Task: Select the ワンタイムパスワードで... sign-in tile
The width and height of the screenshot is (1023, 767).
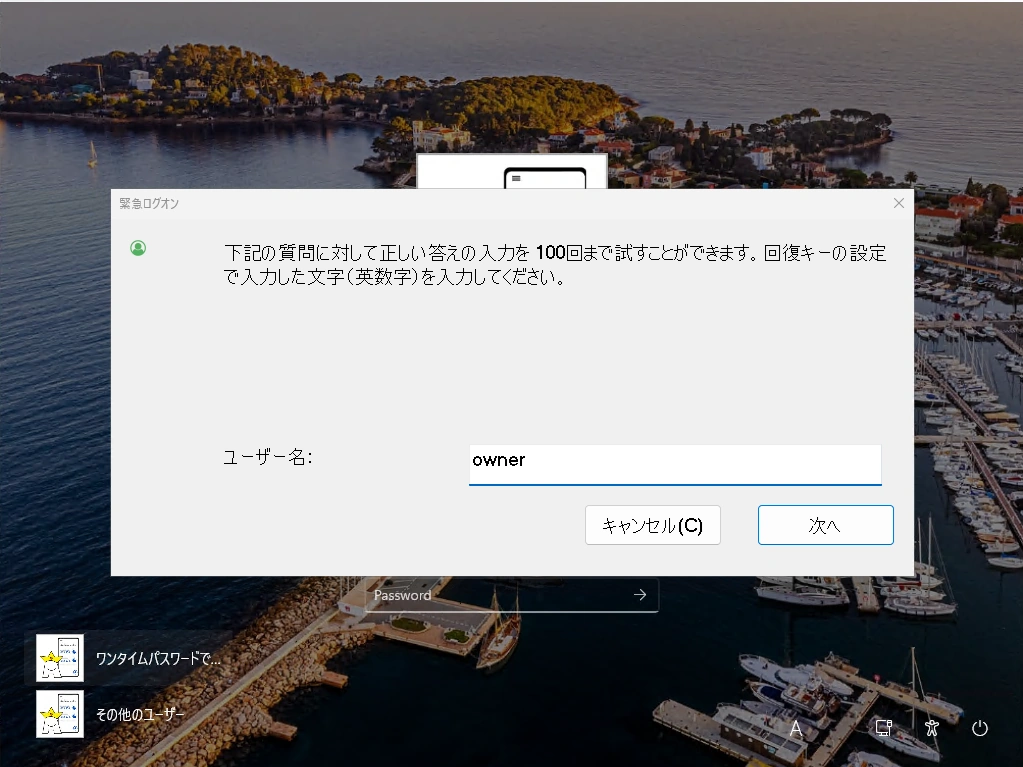Action: 127,658
